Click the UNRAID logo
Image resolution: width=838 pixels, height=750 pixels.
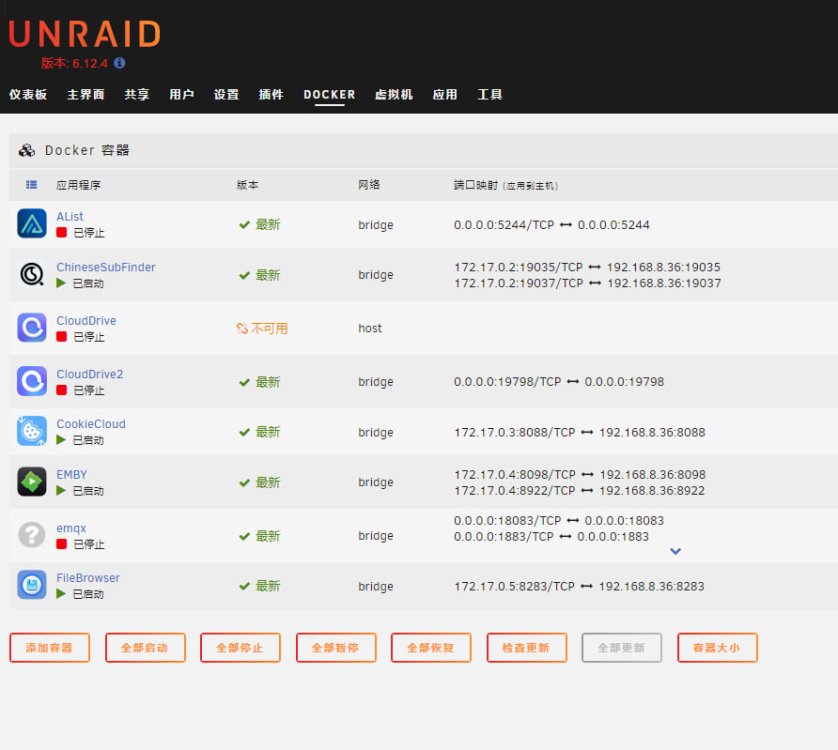pyautogui.click(x=84, y=34)
